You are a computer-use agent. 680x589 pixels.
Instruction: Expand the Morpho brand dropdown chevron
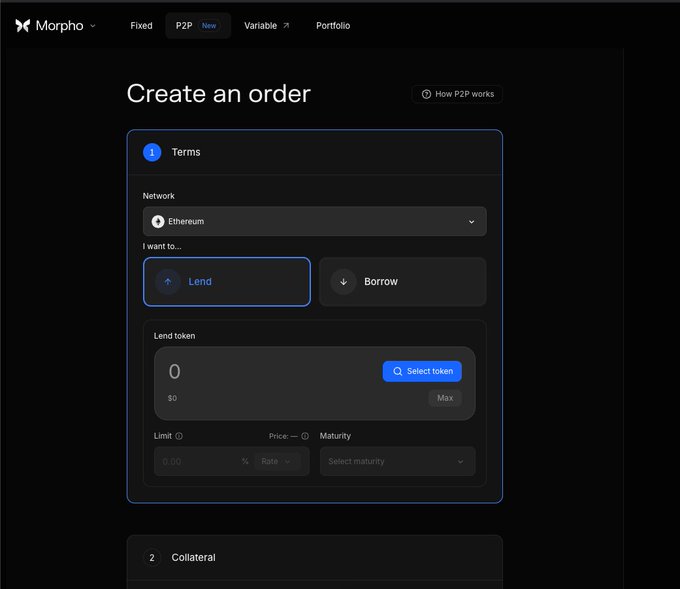[x=93, y=26]
